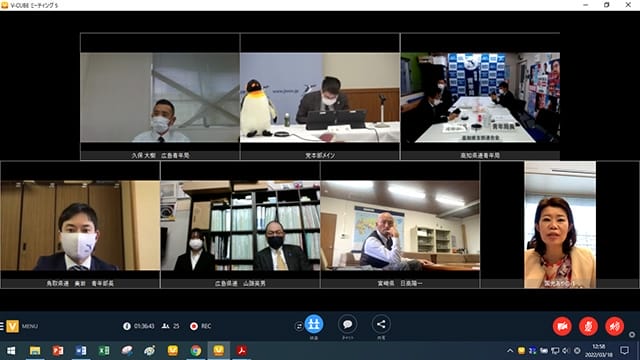Toggle the red muted speaker button
640x360 pixels.
coord(615,326)
